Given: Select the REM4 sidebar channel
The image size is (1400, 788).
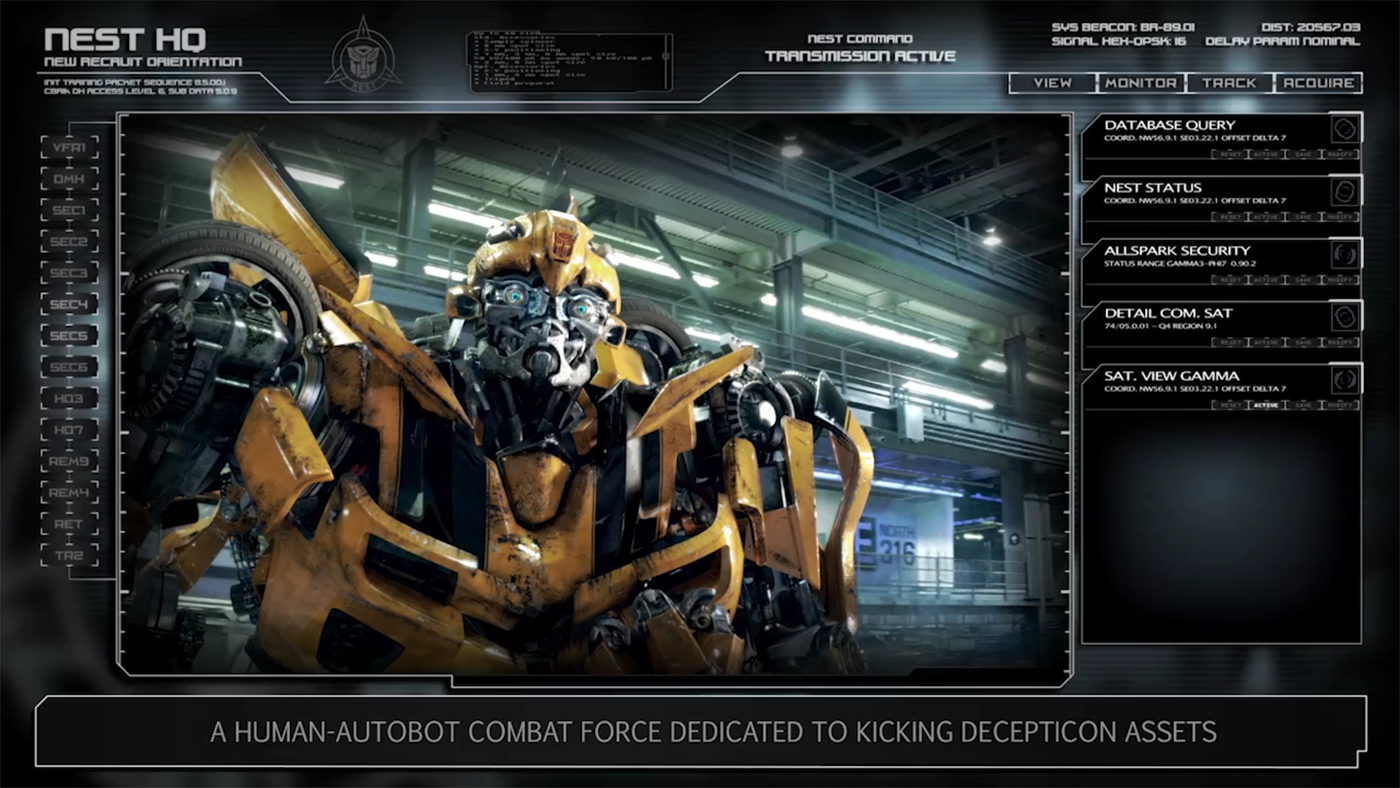Looking at the screenshot, I should point(69,493).
